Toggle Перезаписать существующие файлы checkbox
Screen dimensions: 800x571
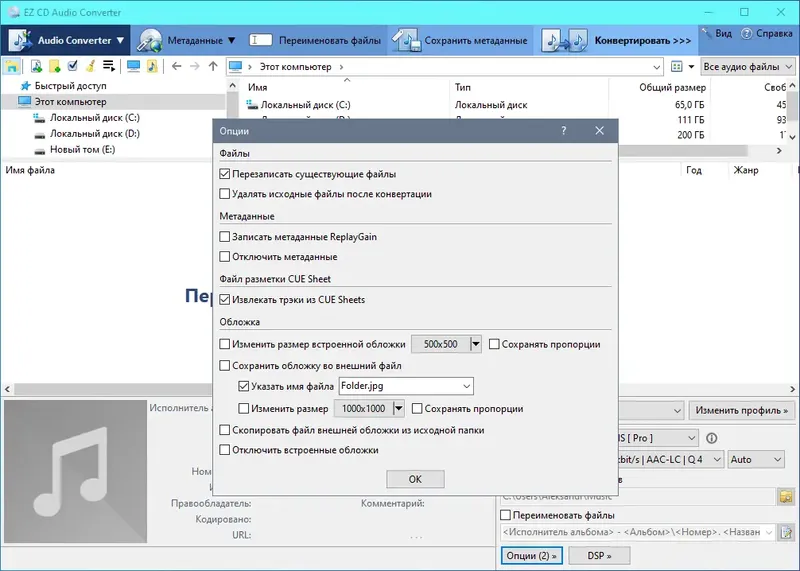tap(224, 174)
